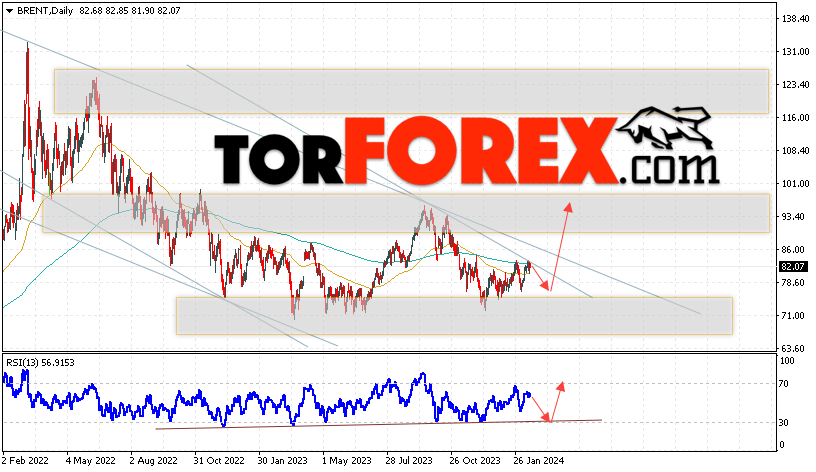Click the 26 Jan 2024 date label

[539, 461]
